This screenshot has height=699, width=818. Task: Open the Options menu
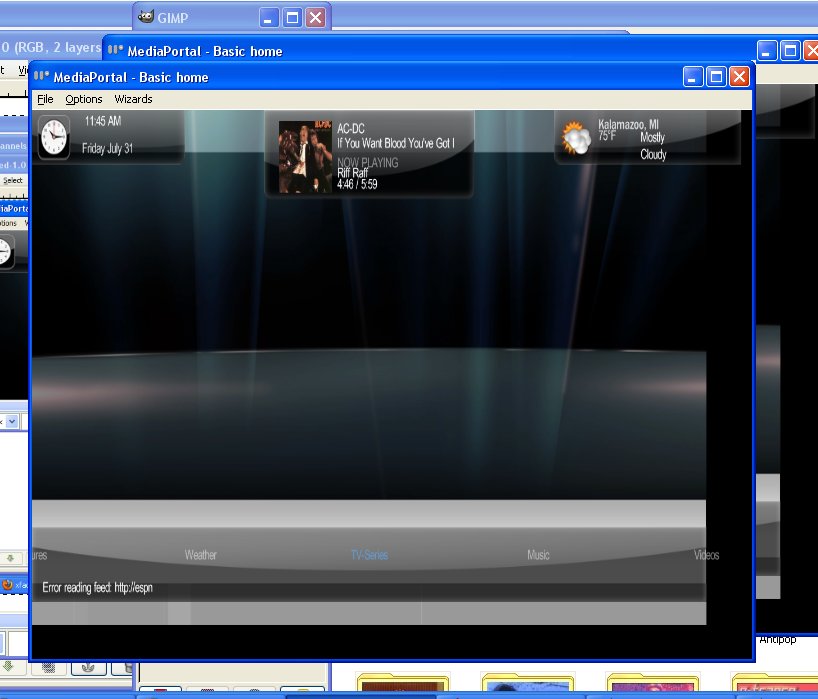[84, 99]
